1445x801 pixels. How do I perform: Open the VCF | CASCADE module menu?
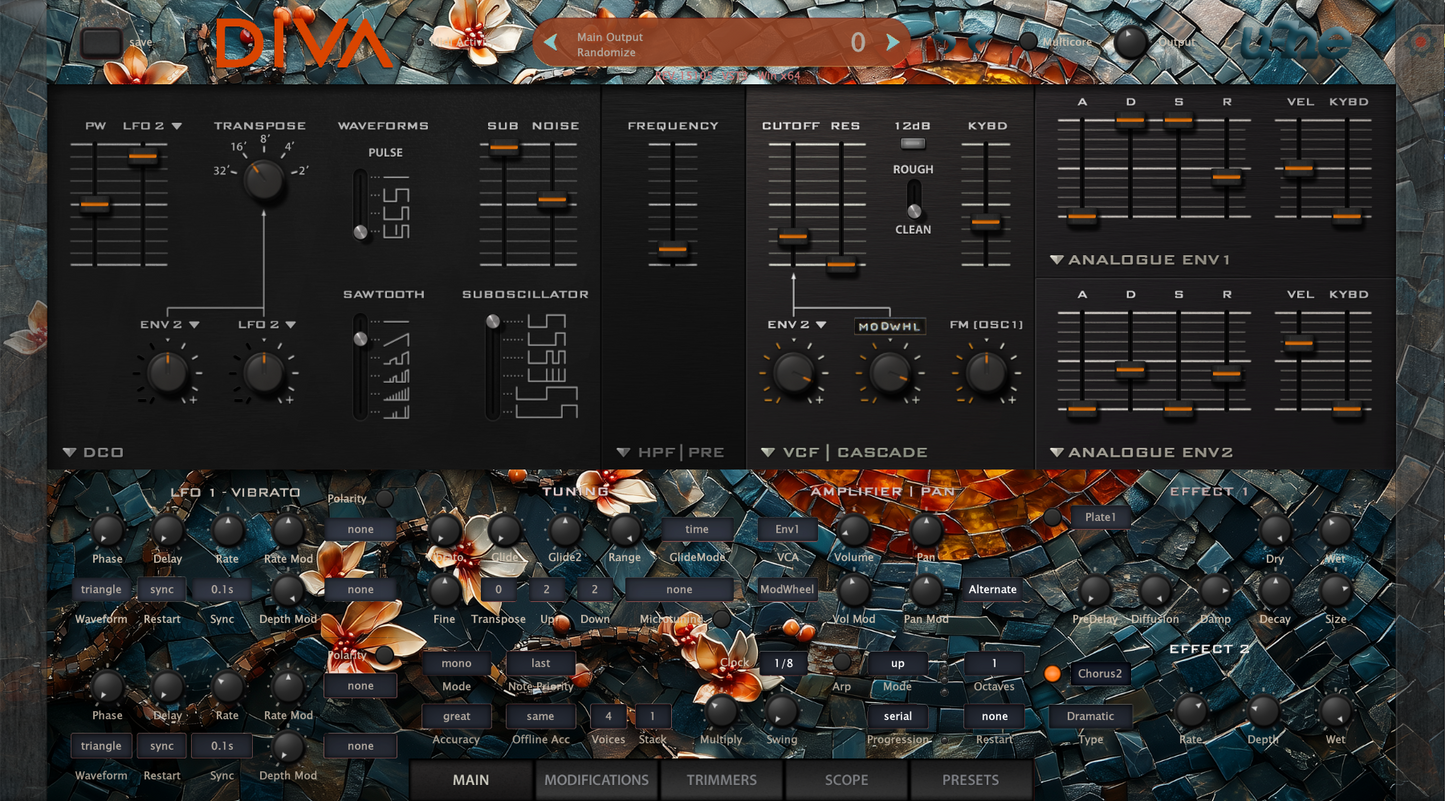(x=844, y=452)
